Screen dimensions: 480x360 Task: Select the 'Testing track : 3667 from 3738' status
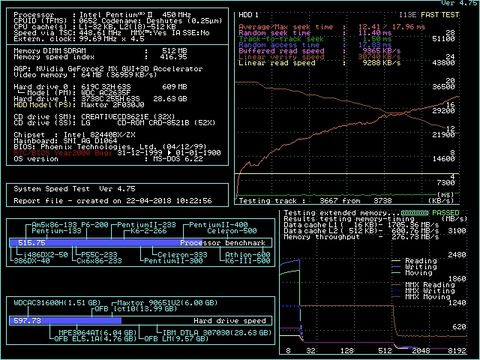[315, 201]
